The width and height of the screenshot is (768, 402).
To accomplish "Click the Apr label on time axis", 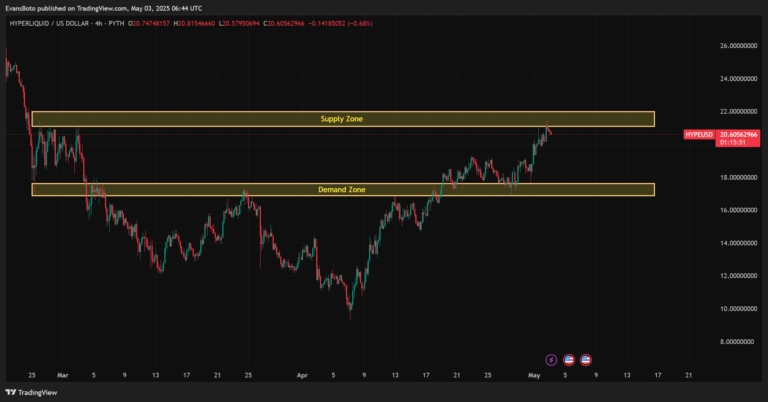I will [x=303, y=375].
